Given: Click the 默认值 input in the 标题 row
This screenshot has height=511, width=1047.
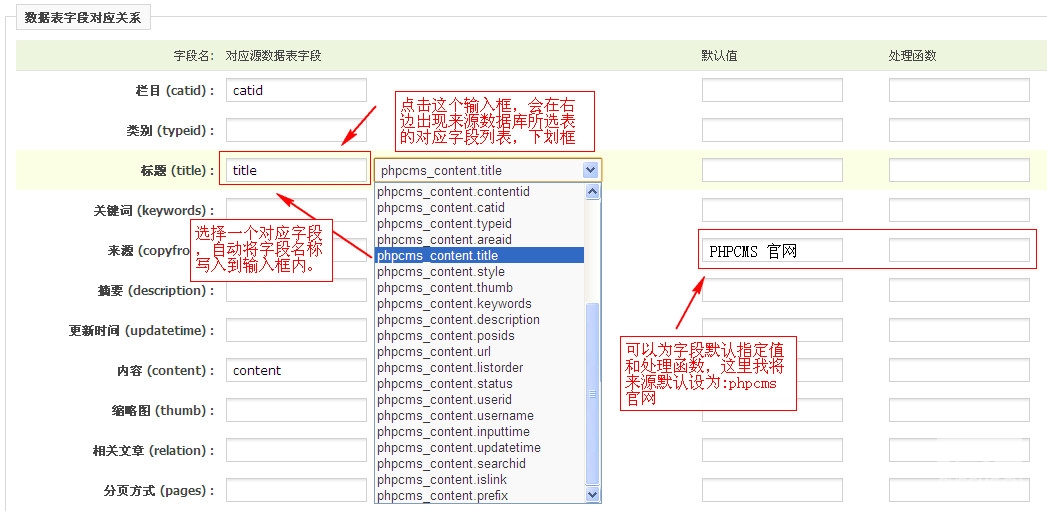Looking at the screenshot, I should (x=772, y=170).
